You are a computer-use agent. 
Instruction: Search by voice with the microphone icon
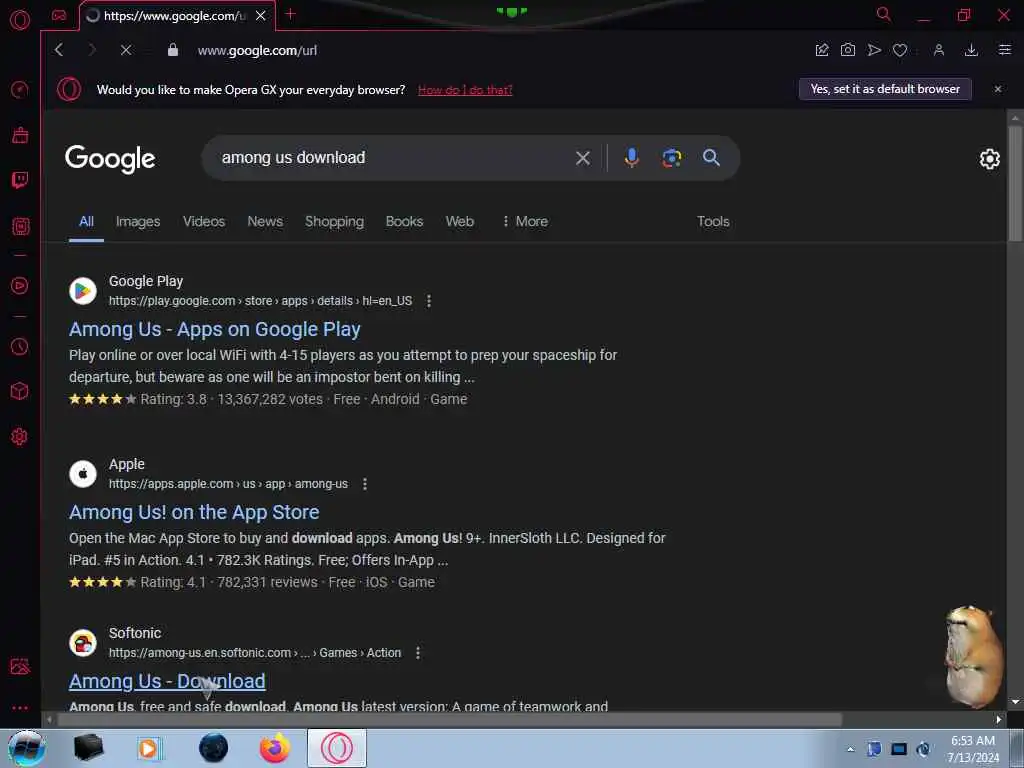[632, 158]
